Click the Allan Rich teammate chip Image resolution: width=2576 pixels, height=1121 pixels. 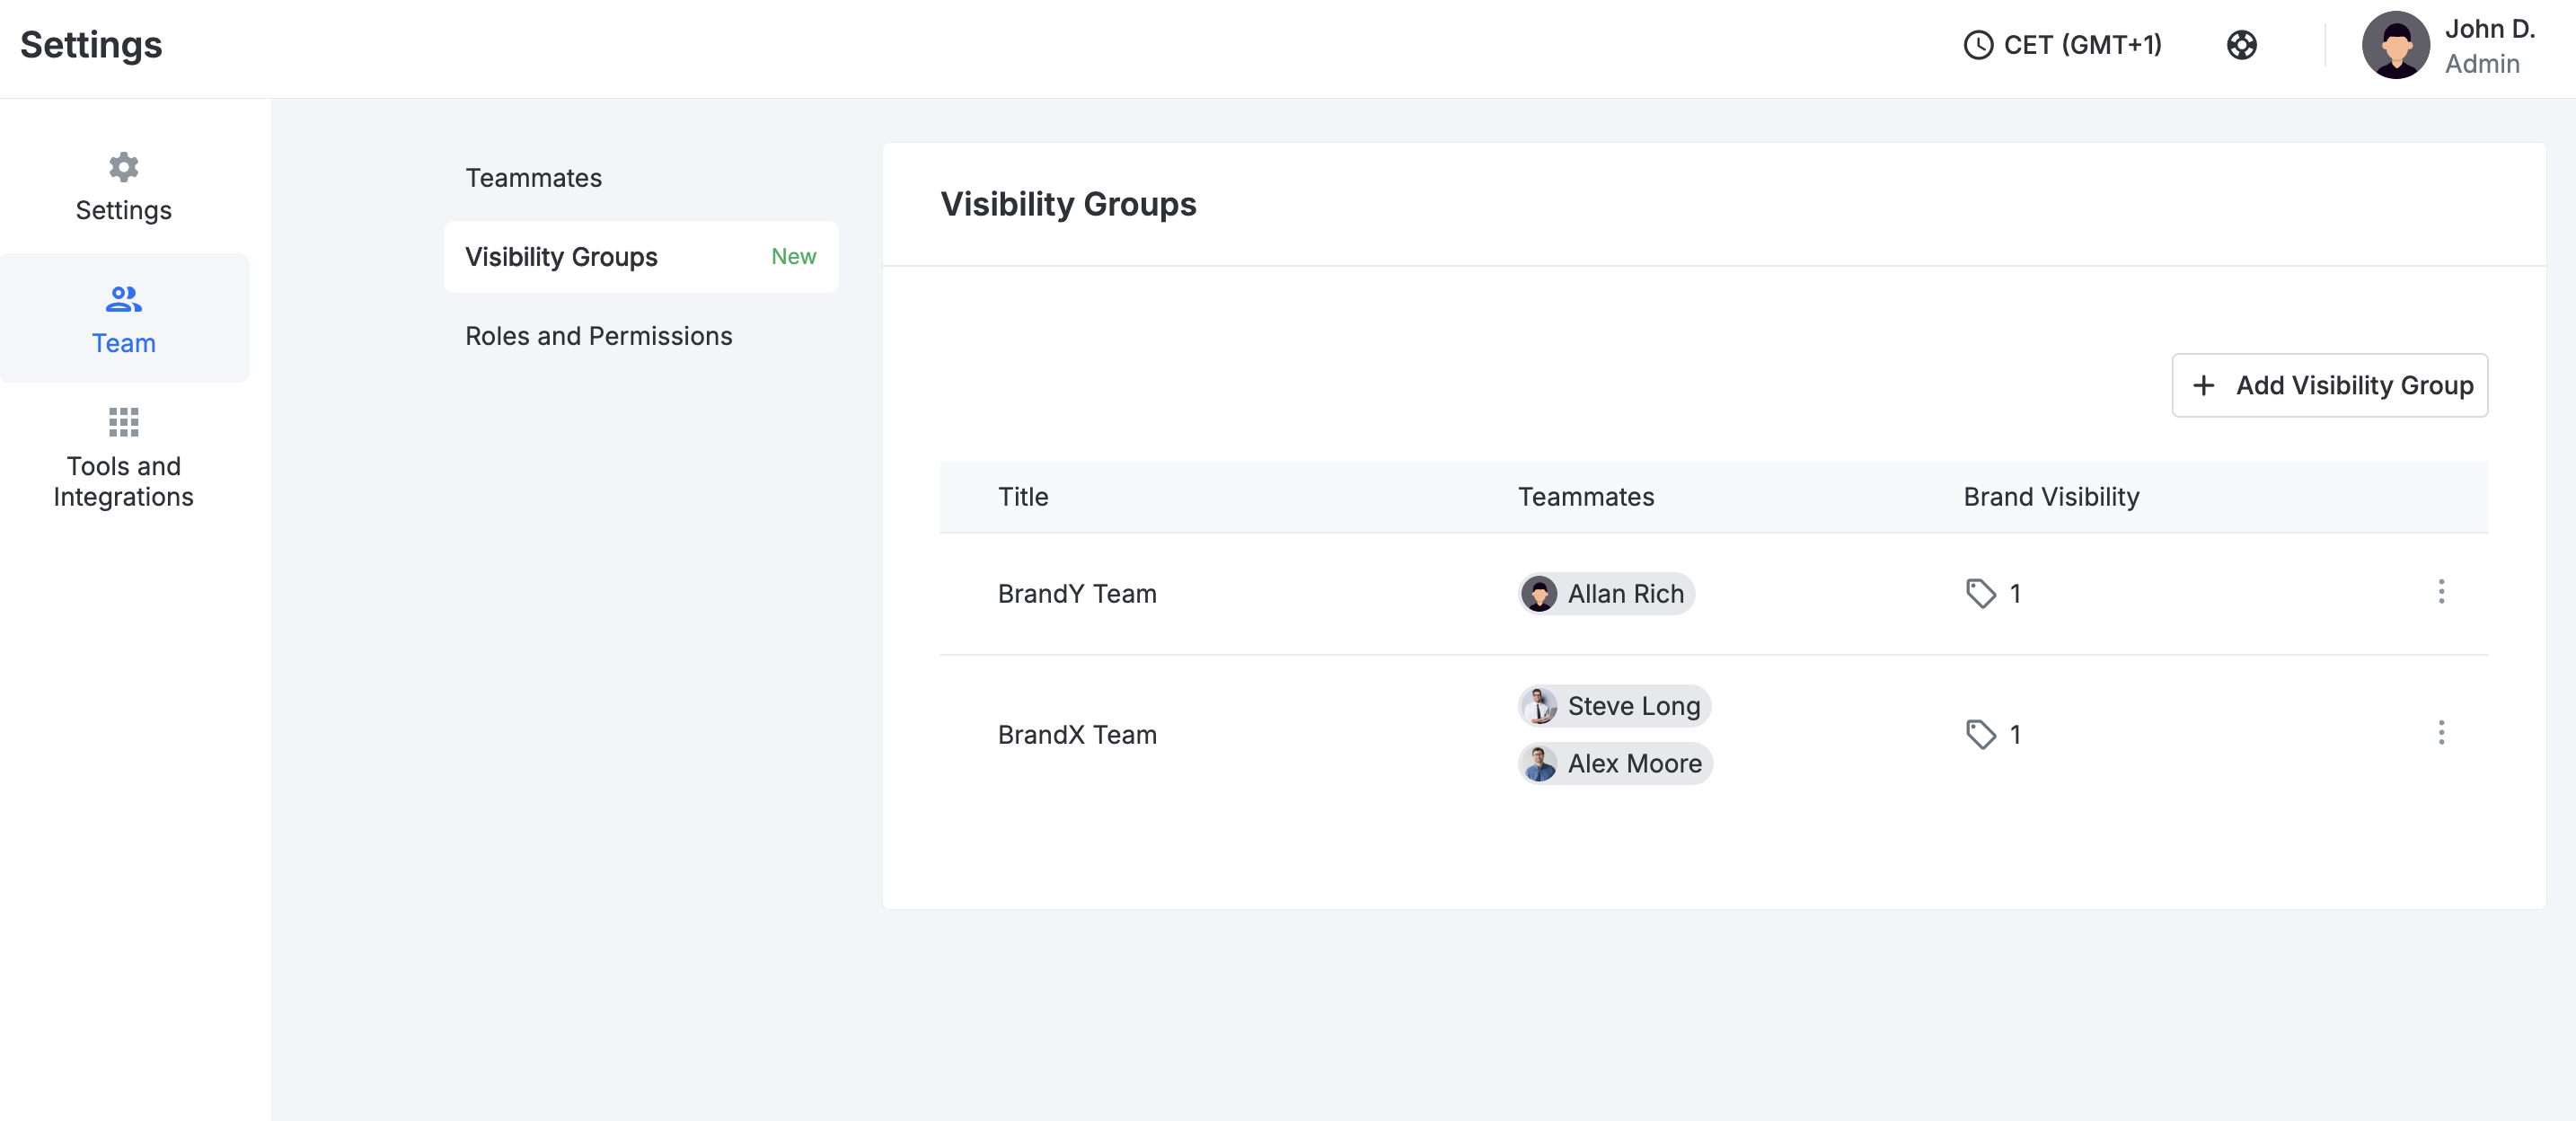[1605, 593]
